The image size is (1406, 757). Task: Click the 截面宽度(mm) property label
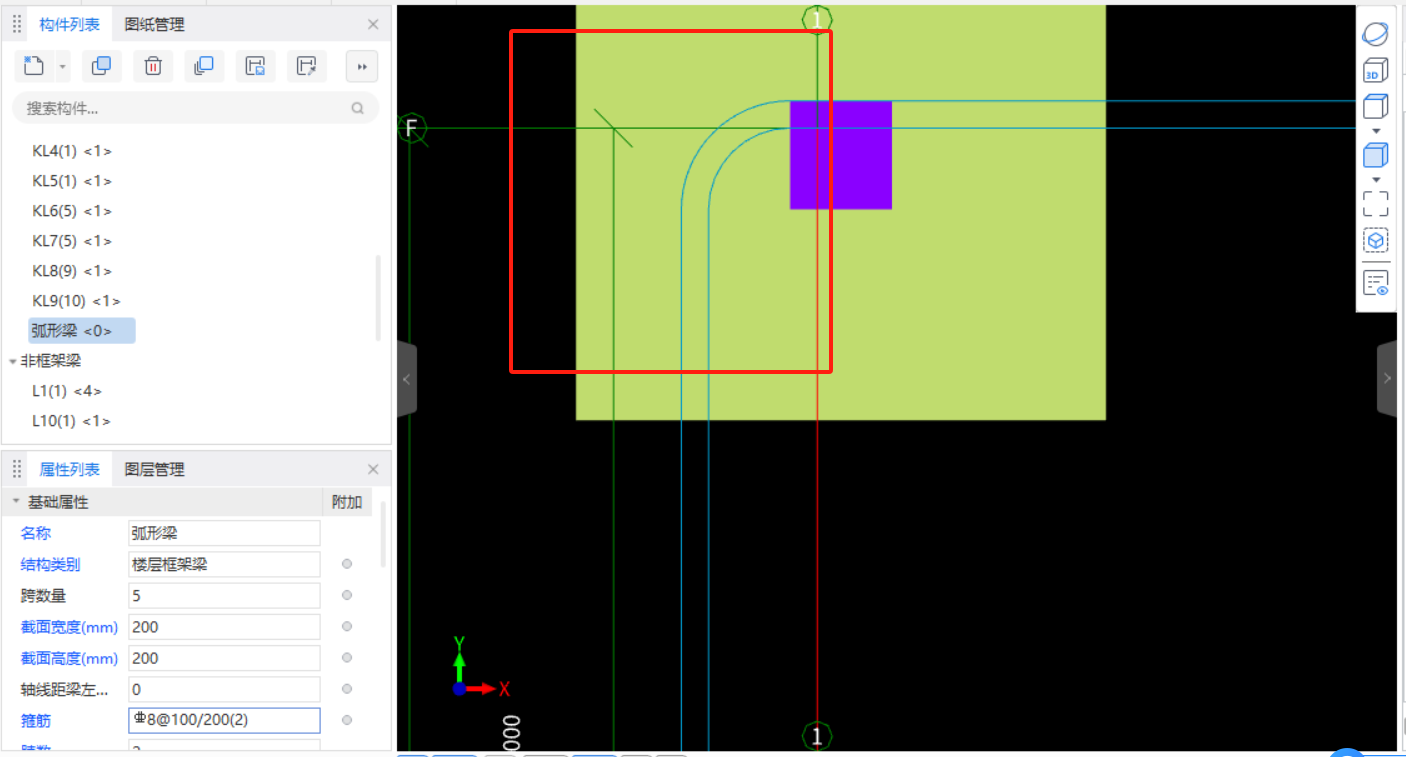click(70, 627)
